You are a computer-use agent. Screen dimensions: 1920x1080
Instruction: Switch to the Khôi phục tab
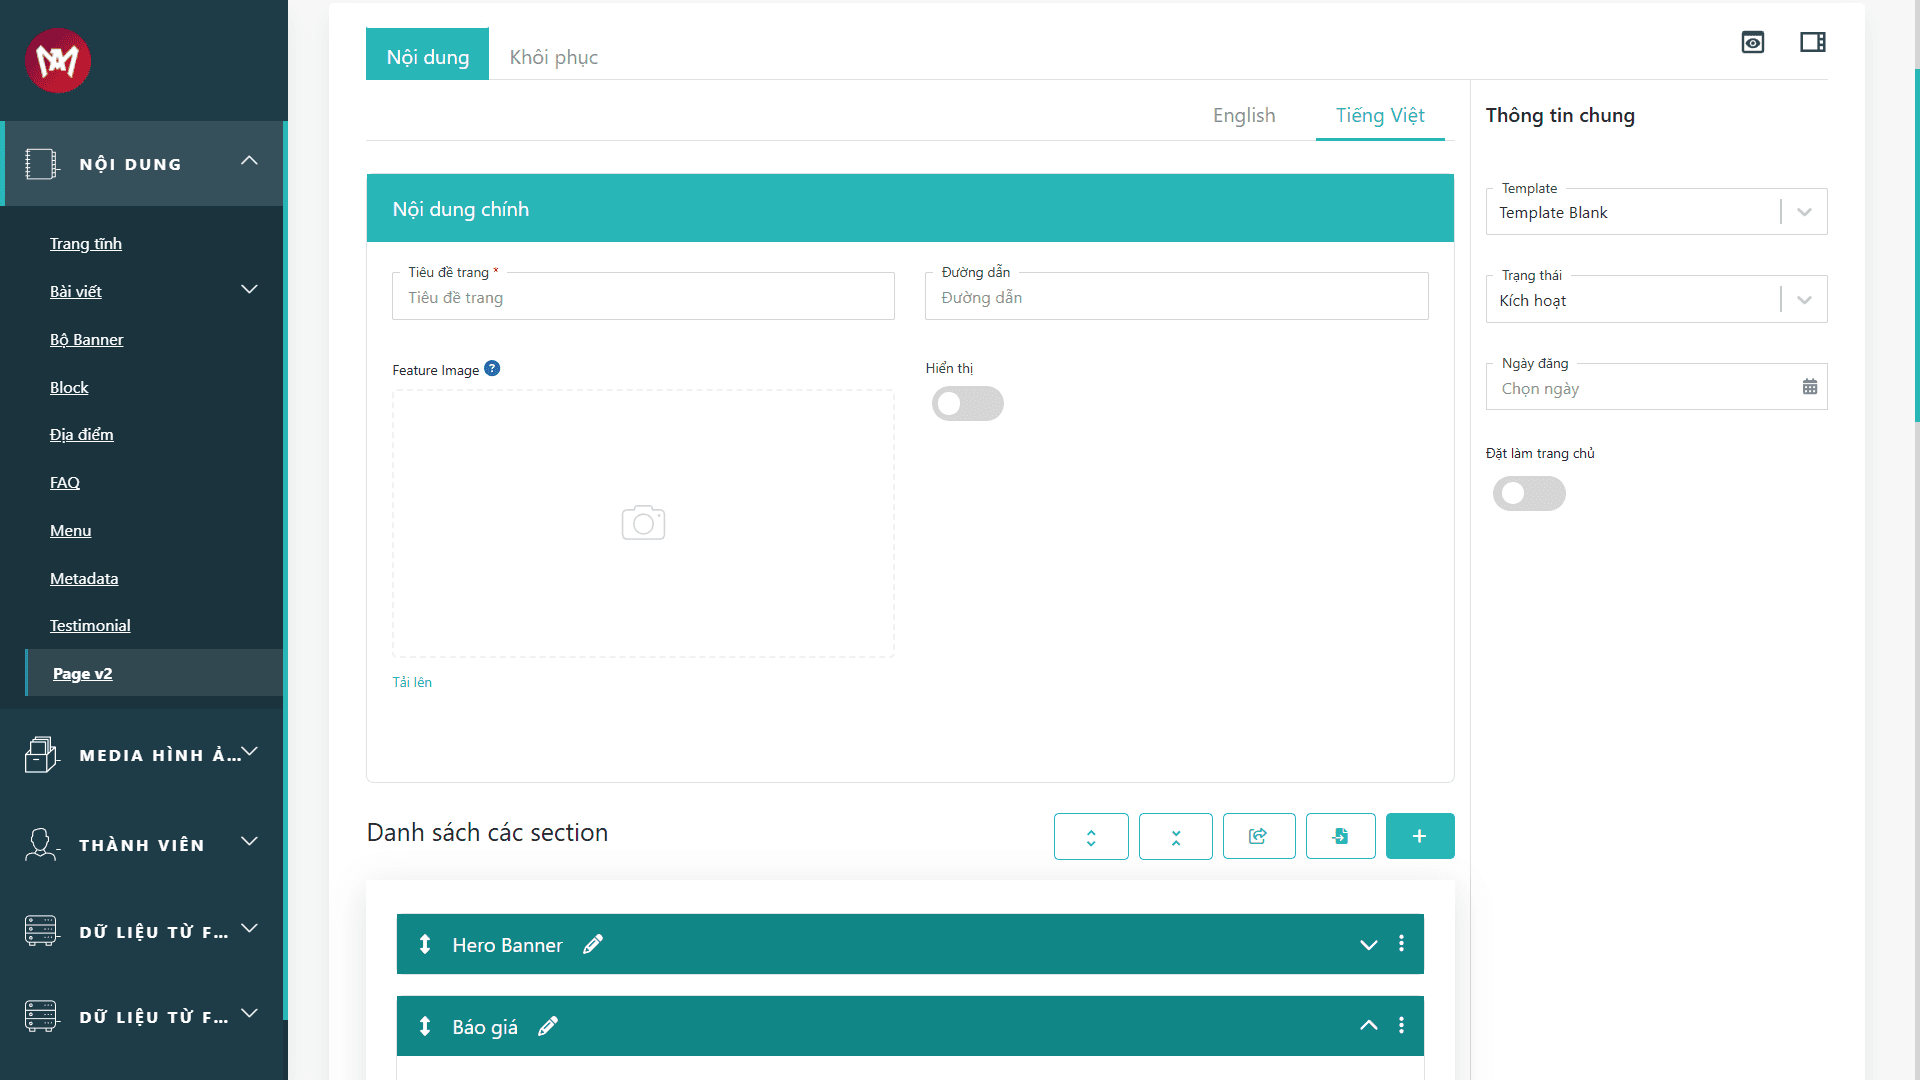click(x=554, y=57)
